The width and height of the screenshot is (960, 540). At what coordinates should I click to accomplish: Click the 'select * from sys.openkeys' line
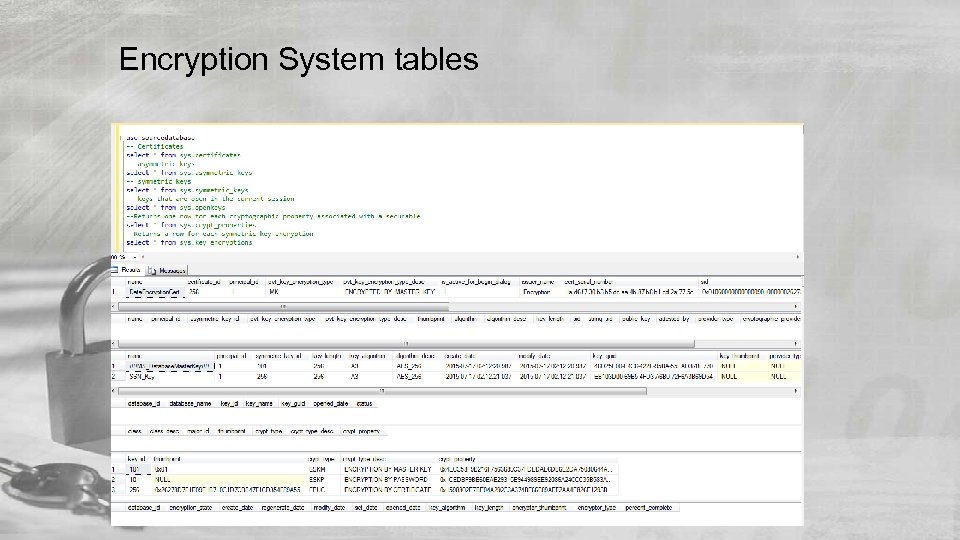(x=176, y=208)
